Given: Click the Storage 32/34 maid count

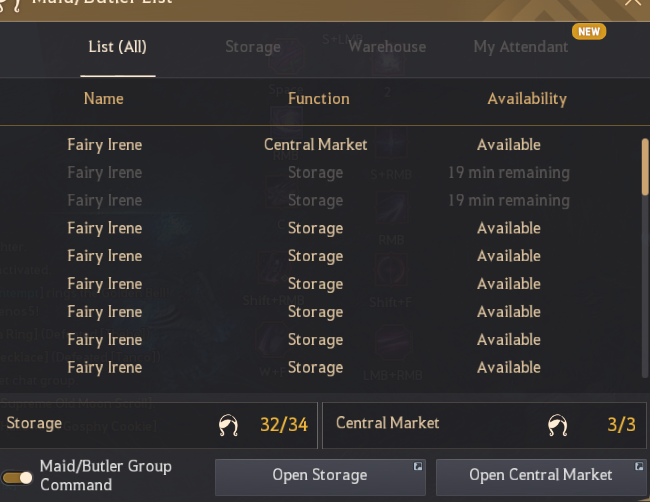Looking at the screenshot, I should (284, 425).
